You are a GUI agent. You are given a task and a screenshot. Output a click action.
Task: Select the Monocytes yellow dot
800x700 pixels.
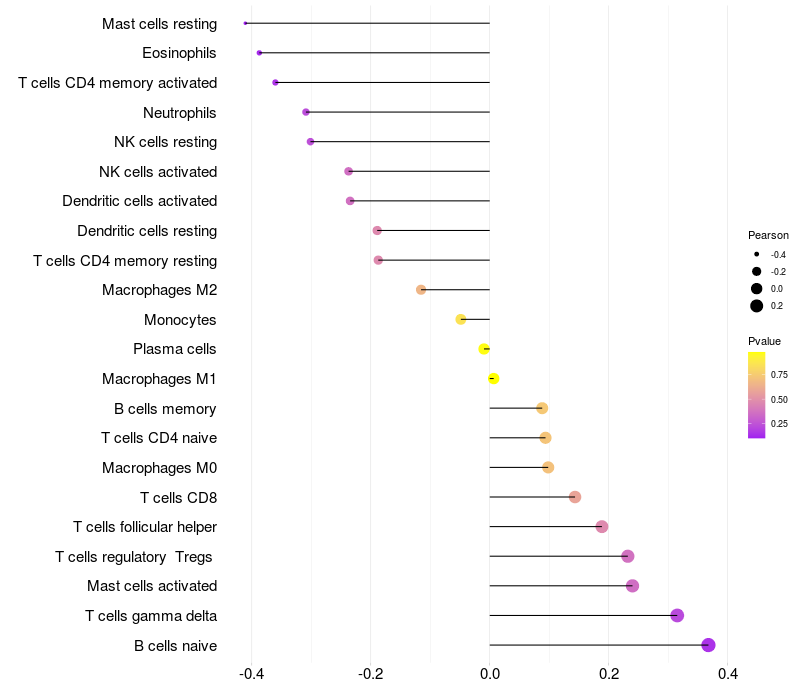461,319
